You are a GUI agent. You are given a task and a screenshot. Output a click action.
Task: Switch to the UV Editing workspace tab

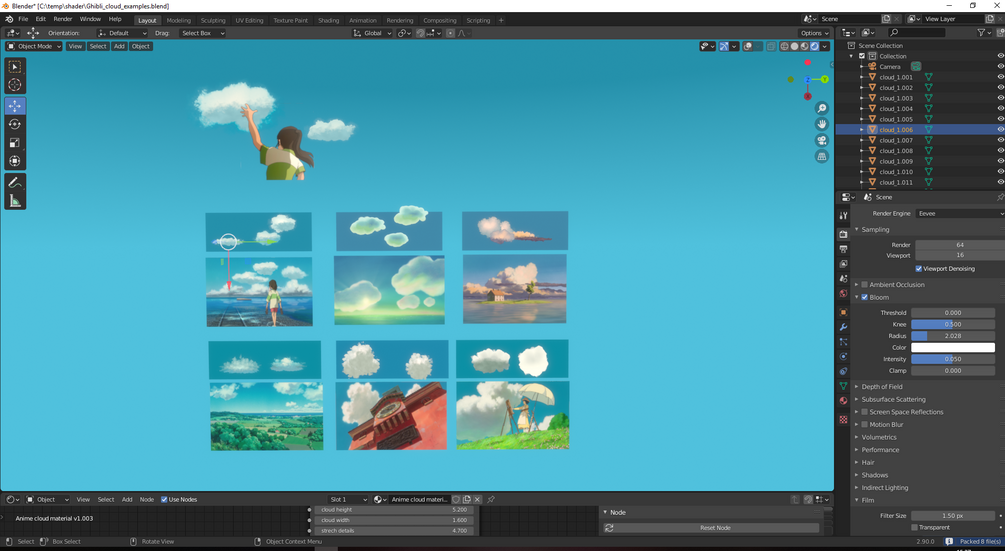(x=249, y=21)
